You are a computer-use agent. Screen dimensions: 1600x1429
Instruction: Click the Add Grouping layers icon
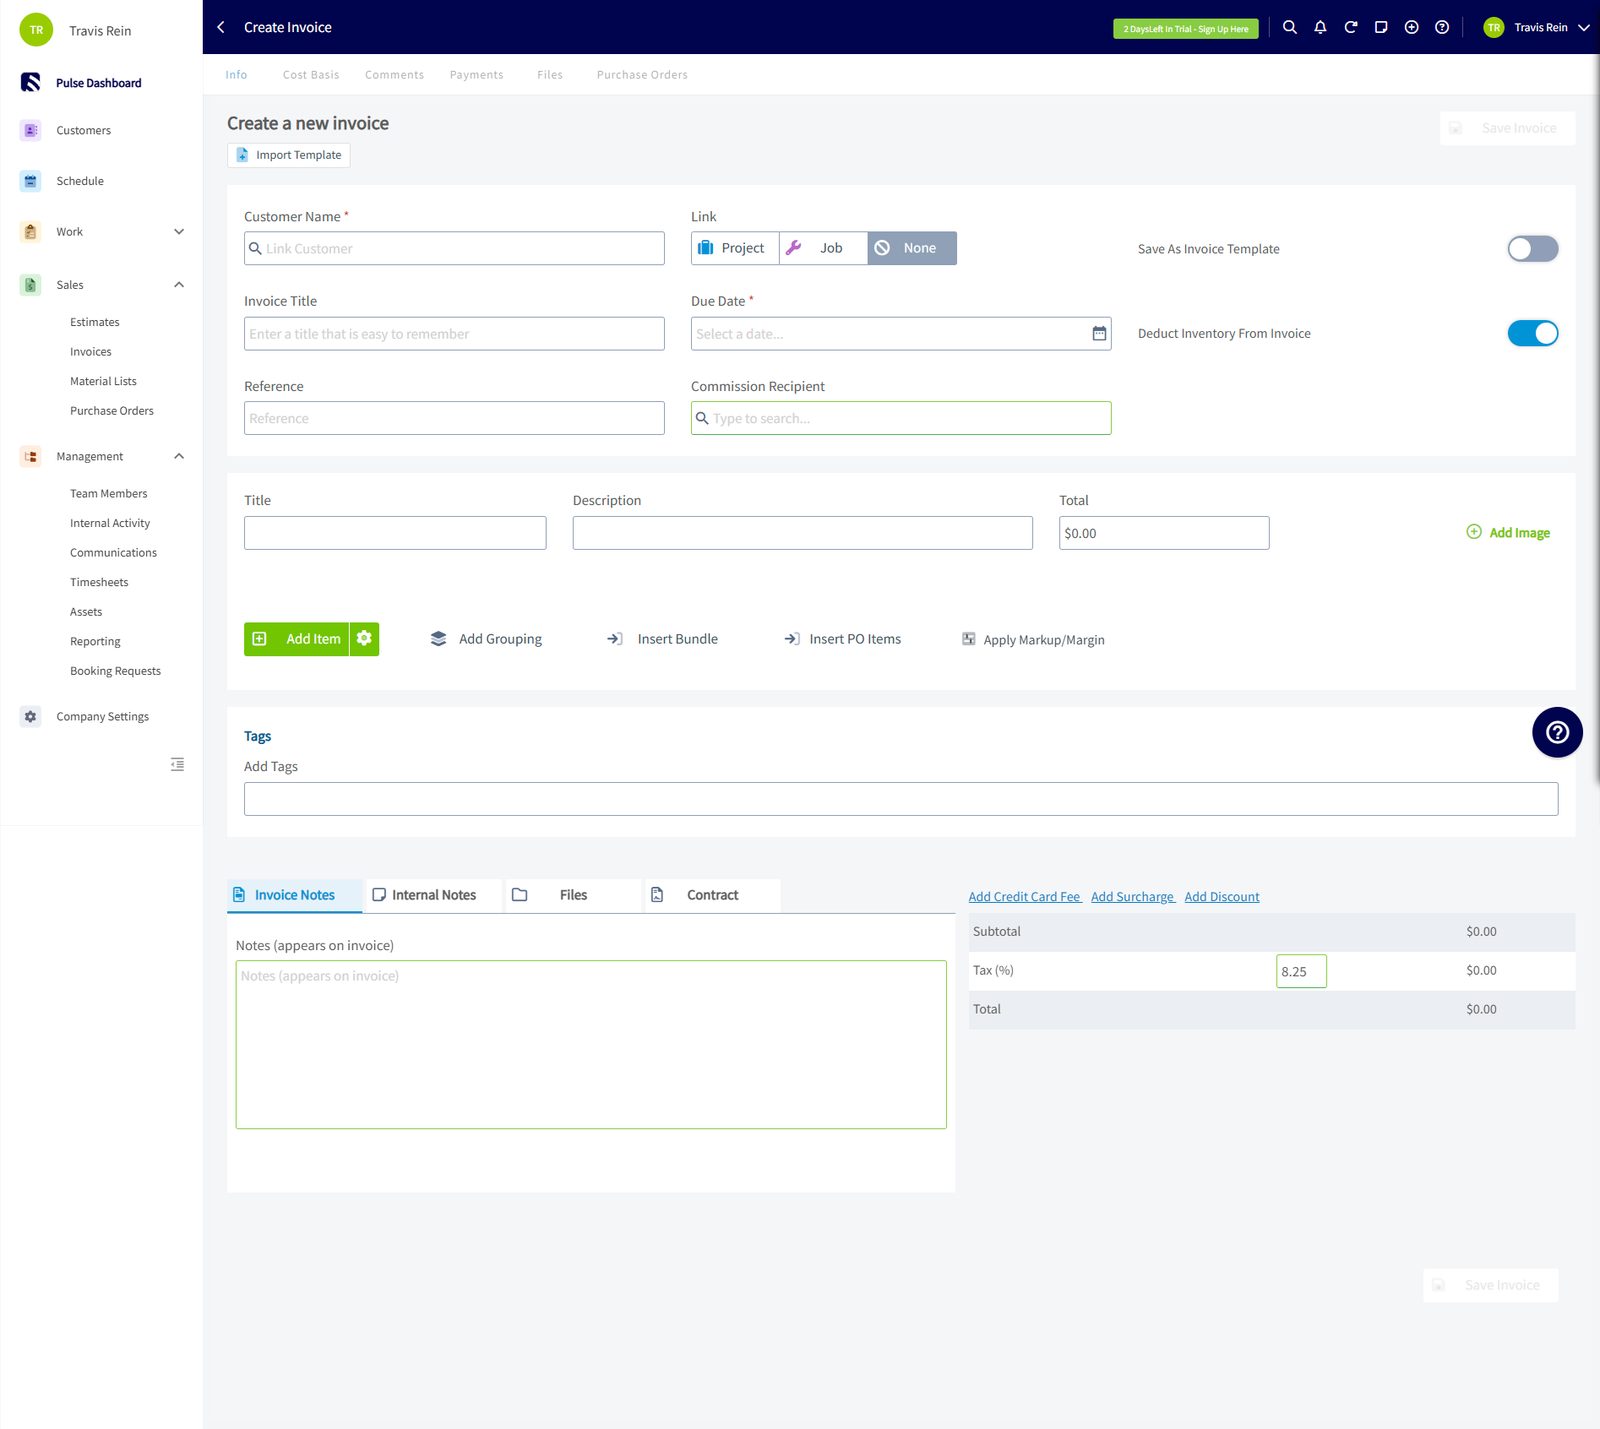click(x=438, y=638)
